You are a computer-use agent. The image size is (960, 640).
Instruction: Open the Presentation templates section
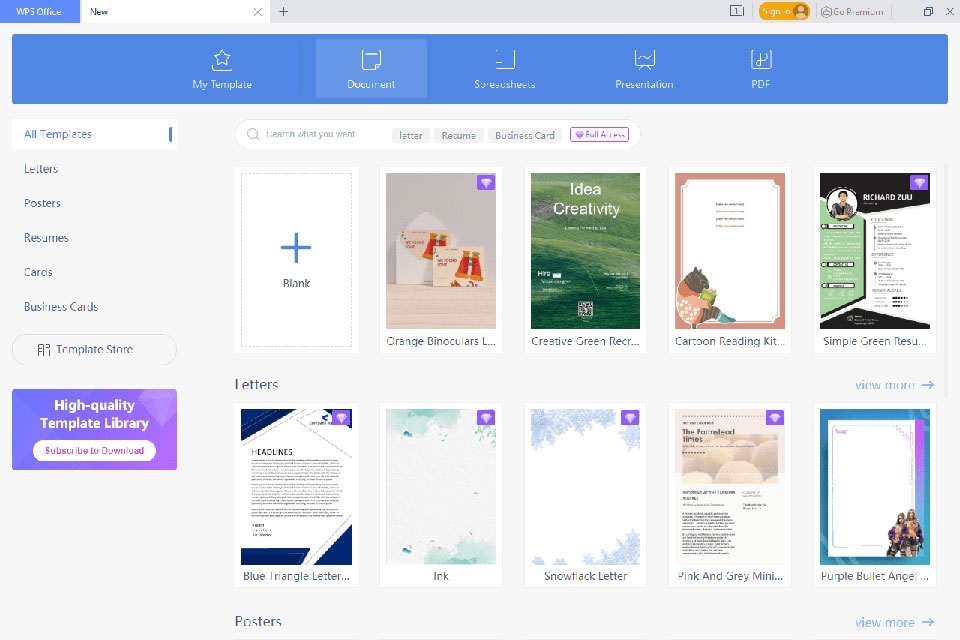point(643,68)
